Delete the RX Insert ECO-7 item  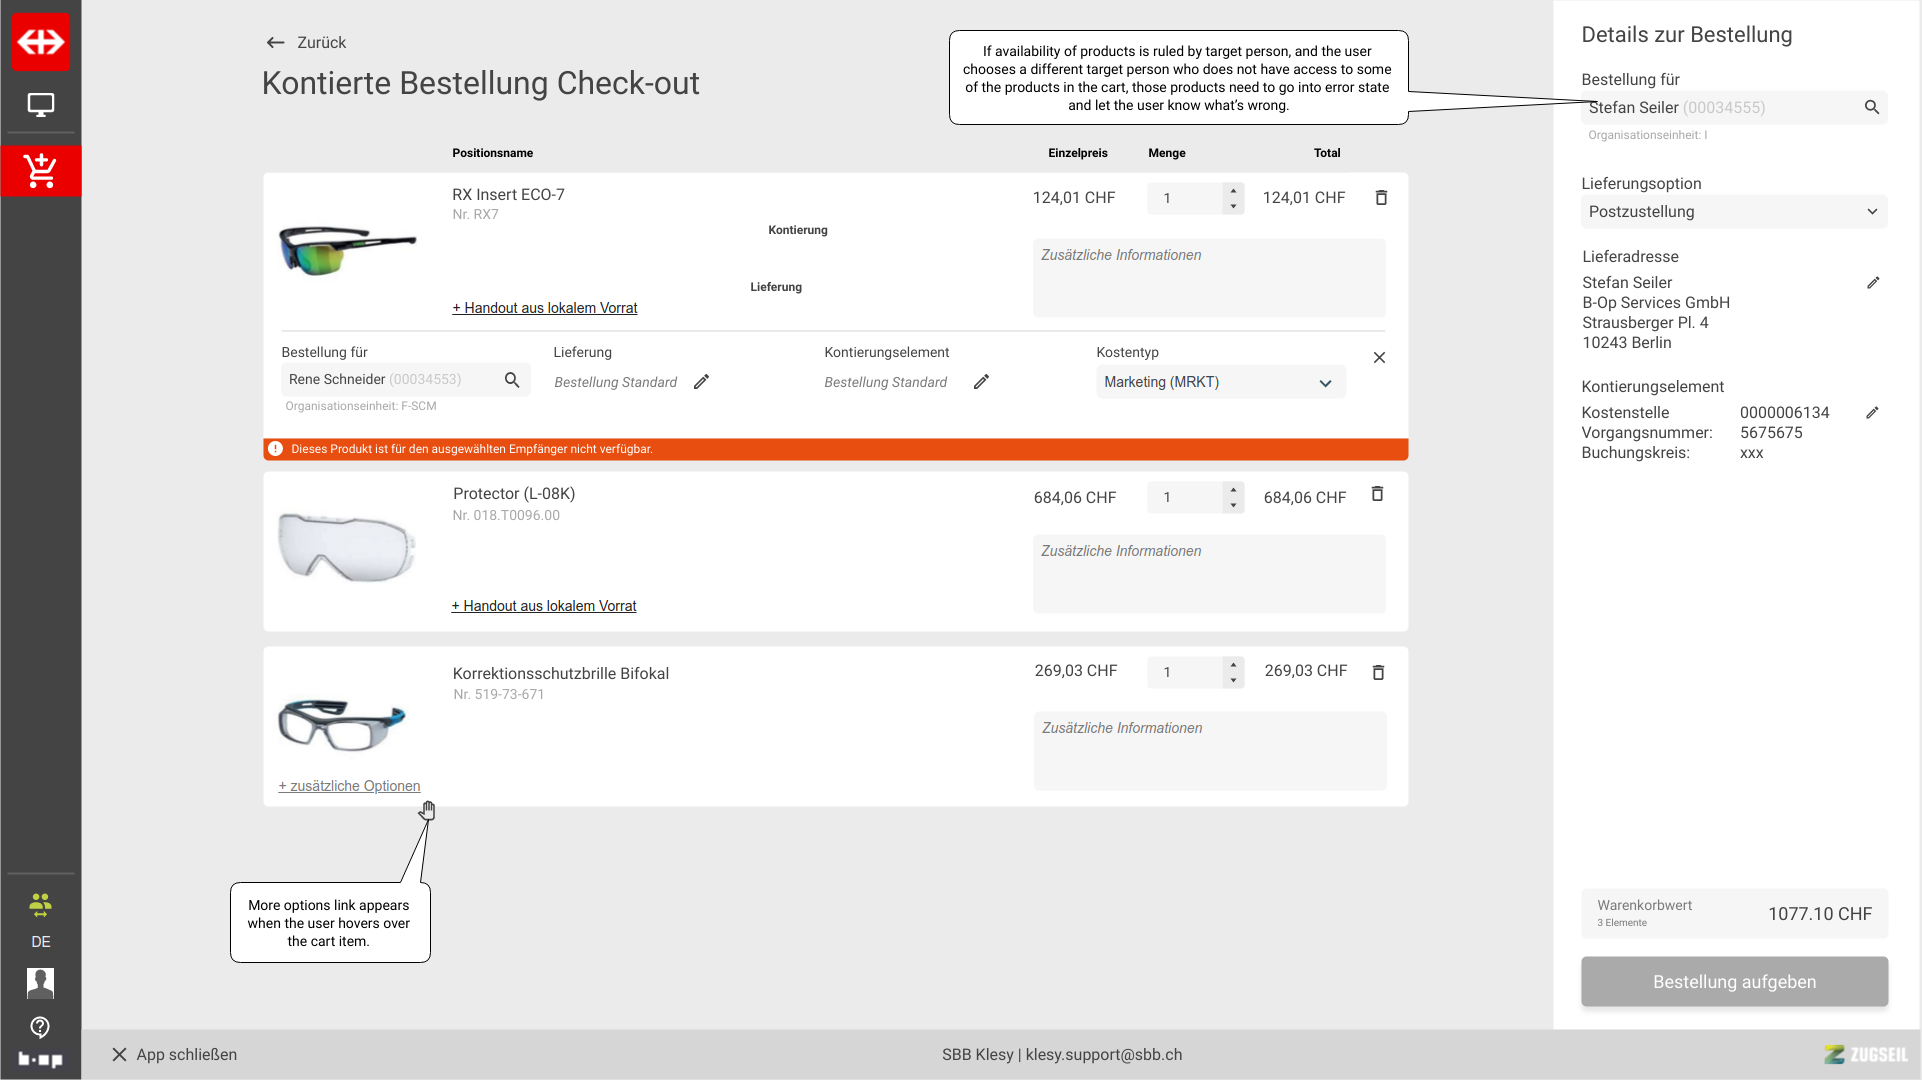tap(1381, 198)
